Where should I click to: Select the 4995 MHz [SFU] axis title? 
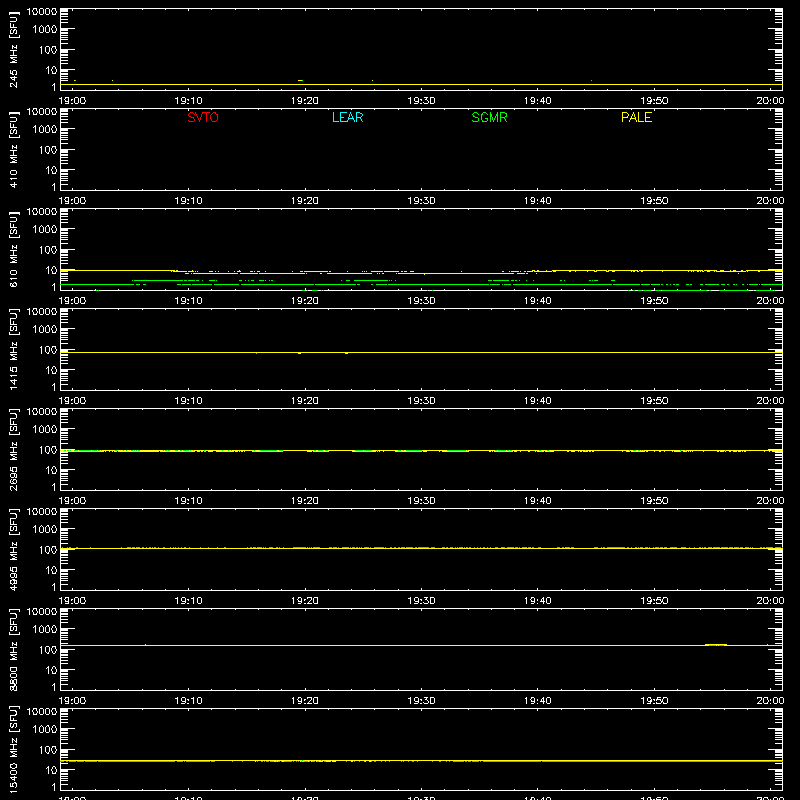click(x=13, y=550)
